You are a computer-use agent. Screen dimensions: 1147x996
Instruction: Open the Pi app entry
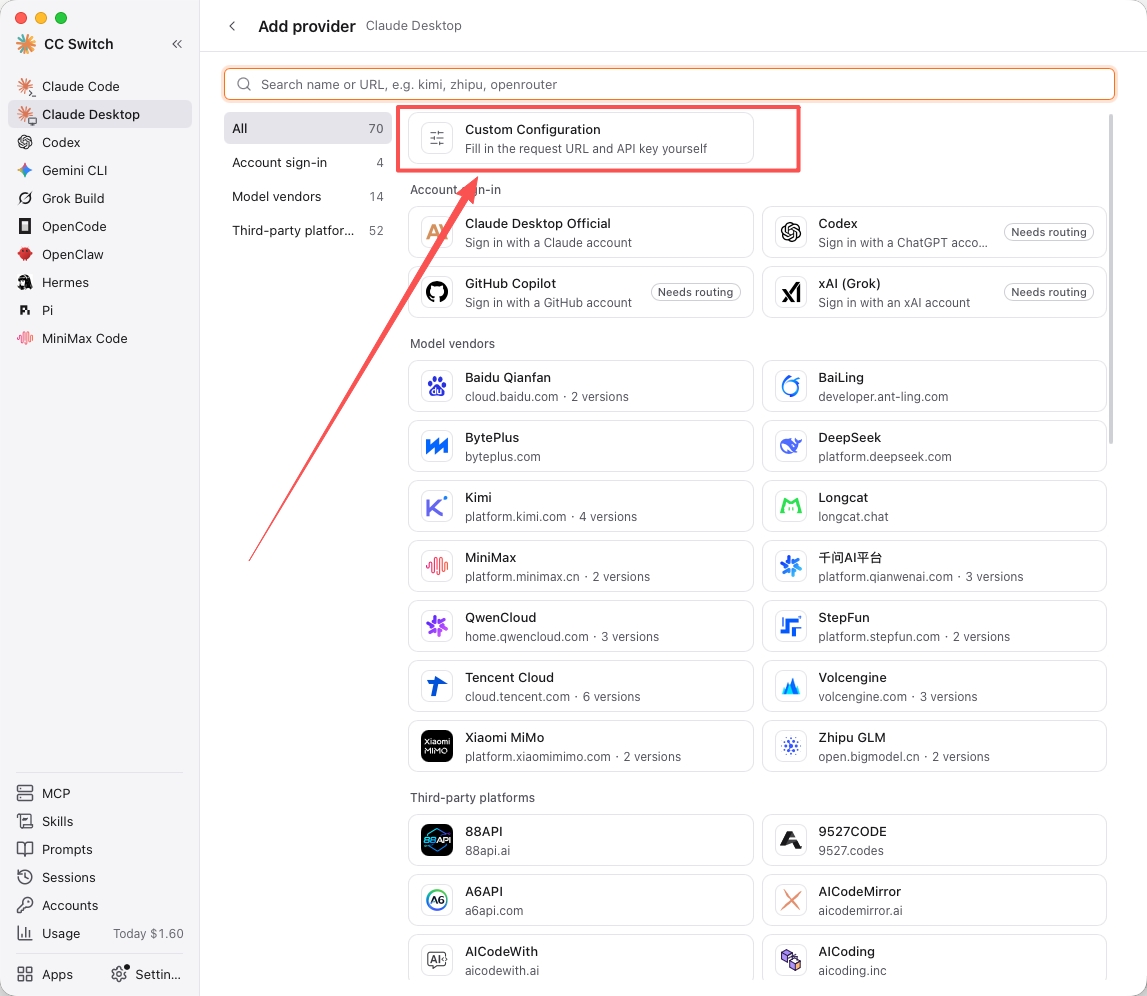click(x=99, y=310)
